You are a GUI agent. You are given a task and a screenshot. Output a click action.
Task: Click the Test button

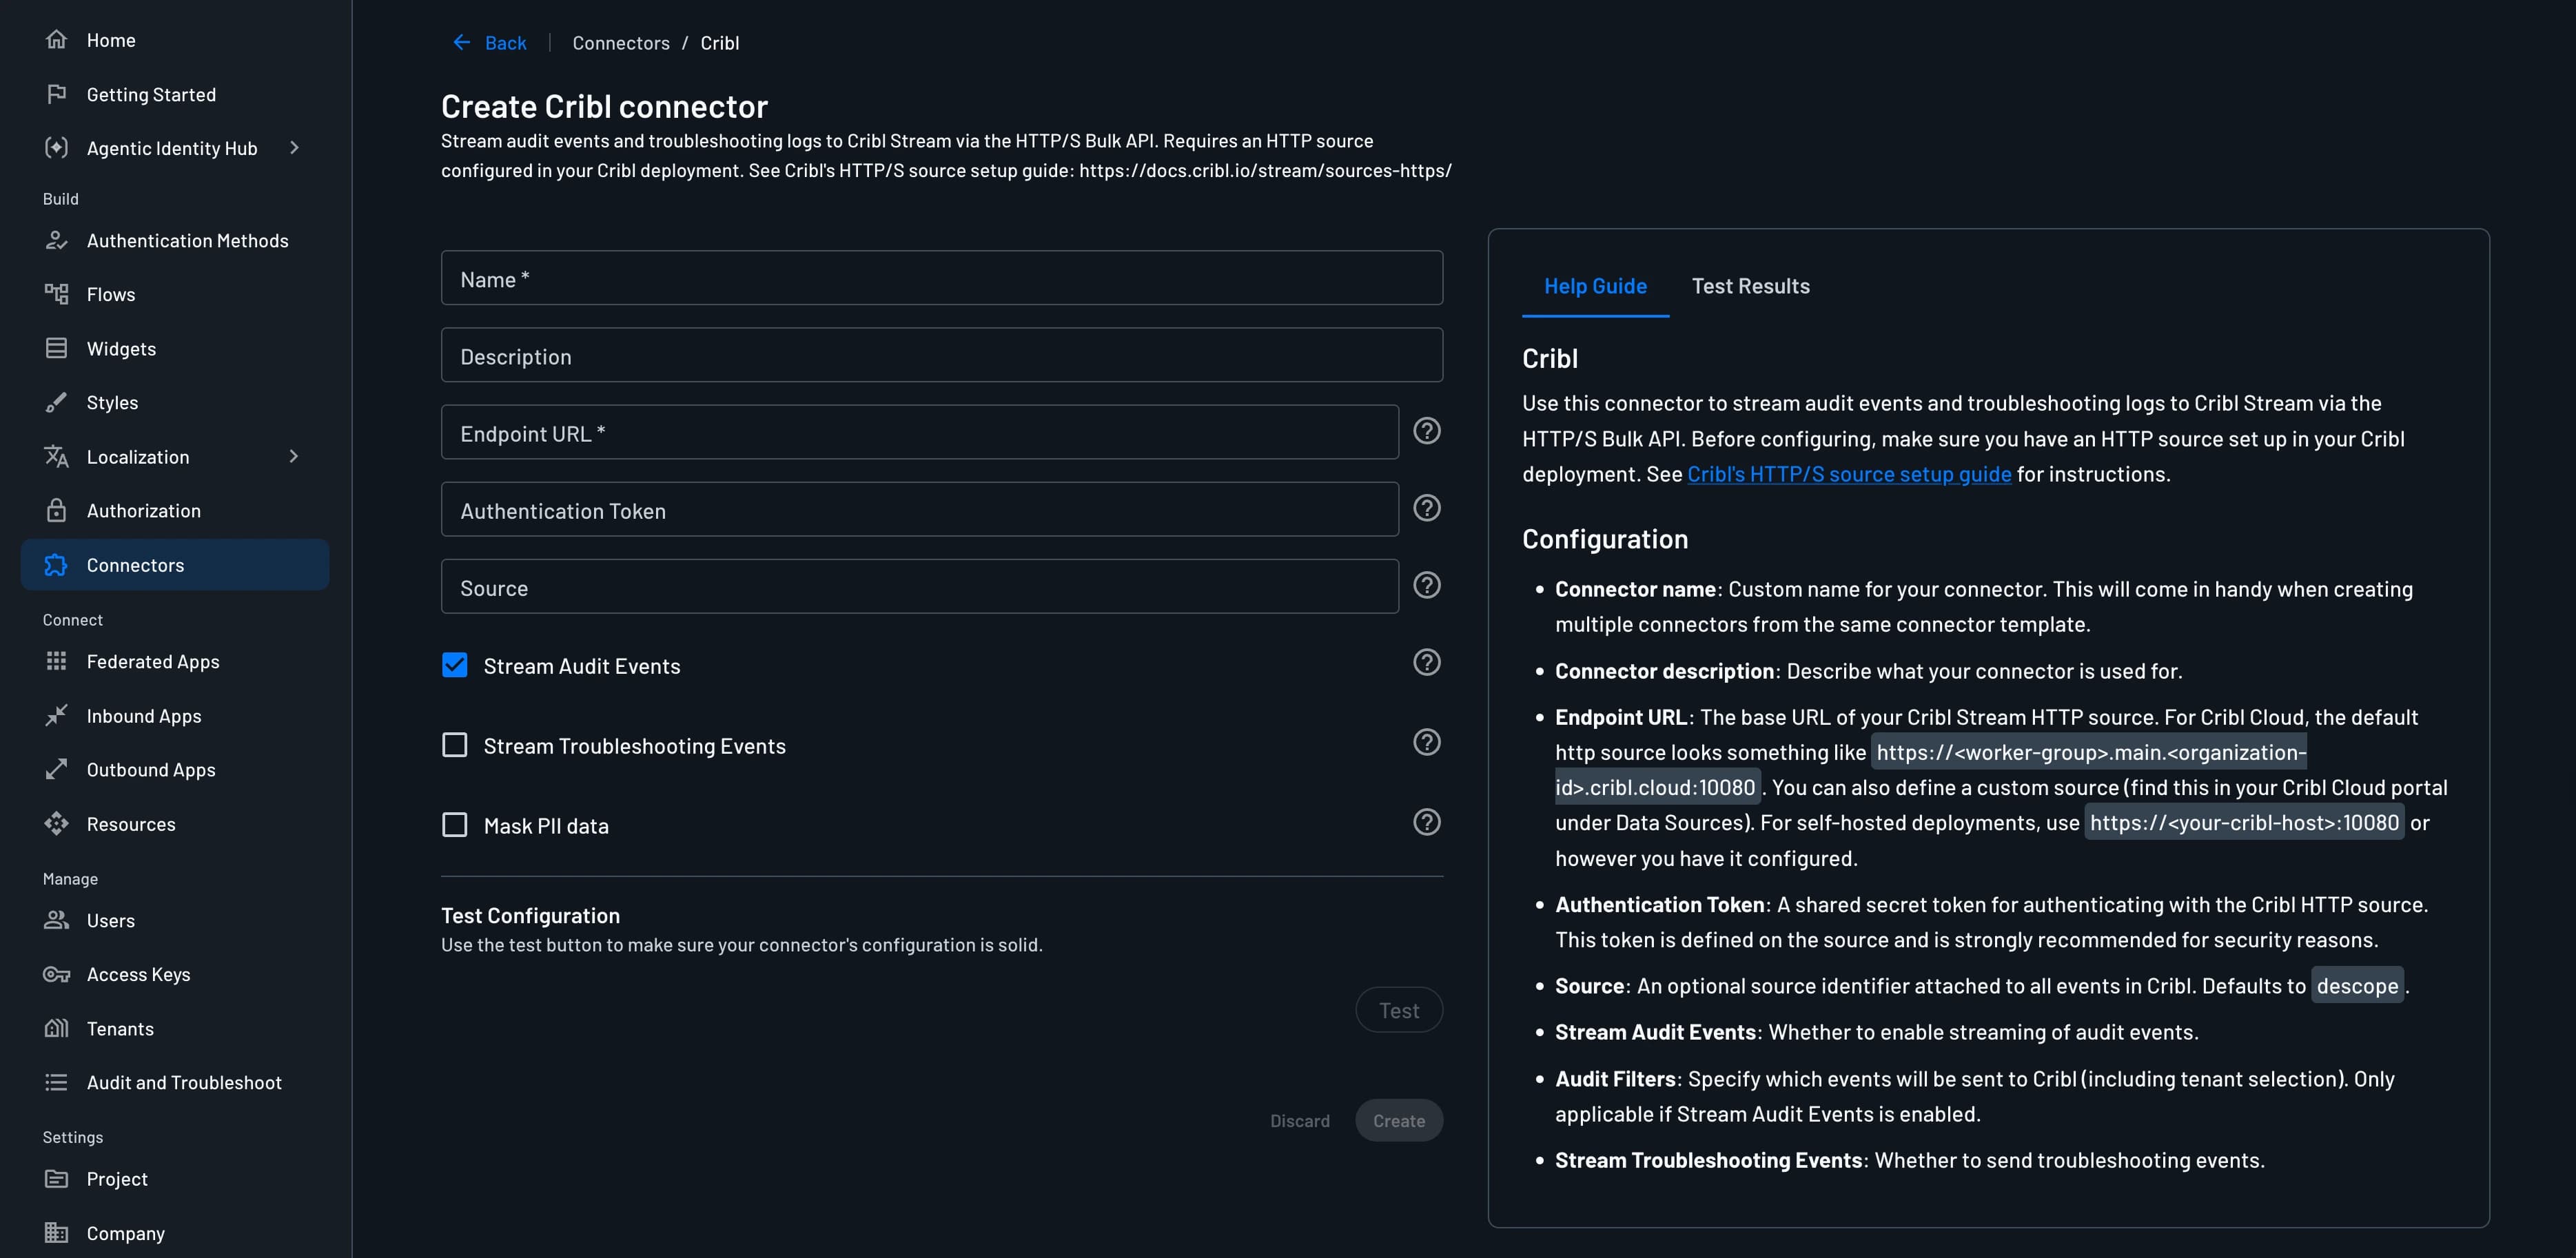[x=1399, y=1010]
